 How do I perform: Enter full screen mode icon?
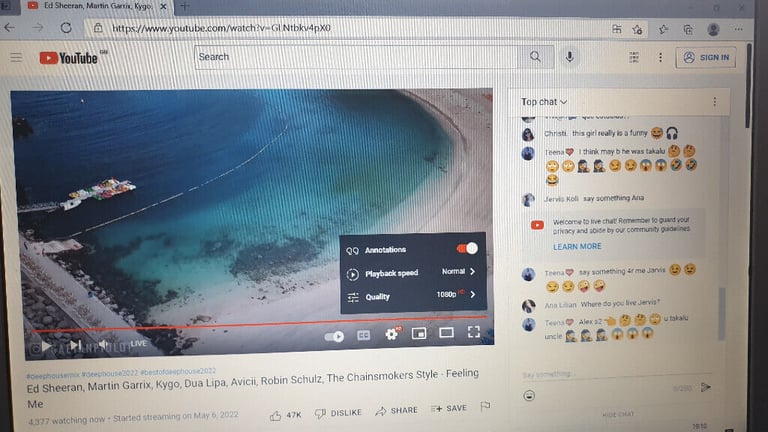point(474,332)
